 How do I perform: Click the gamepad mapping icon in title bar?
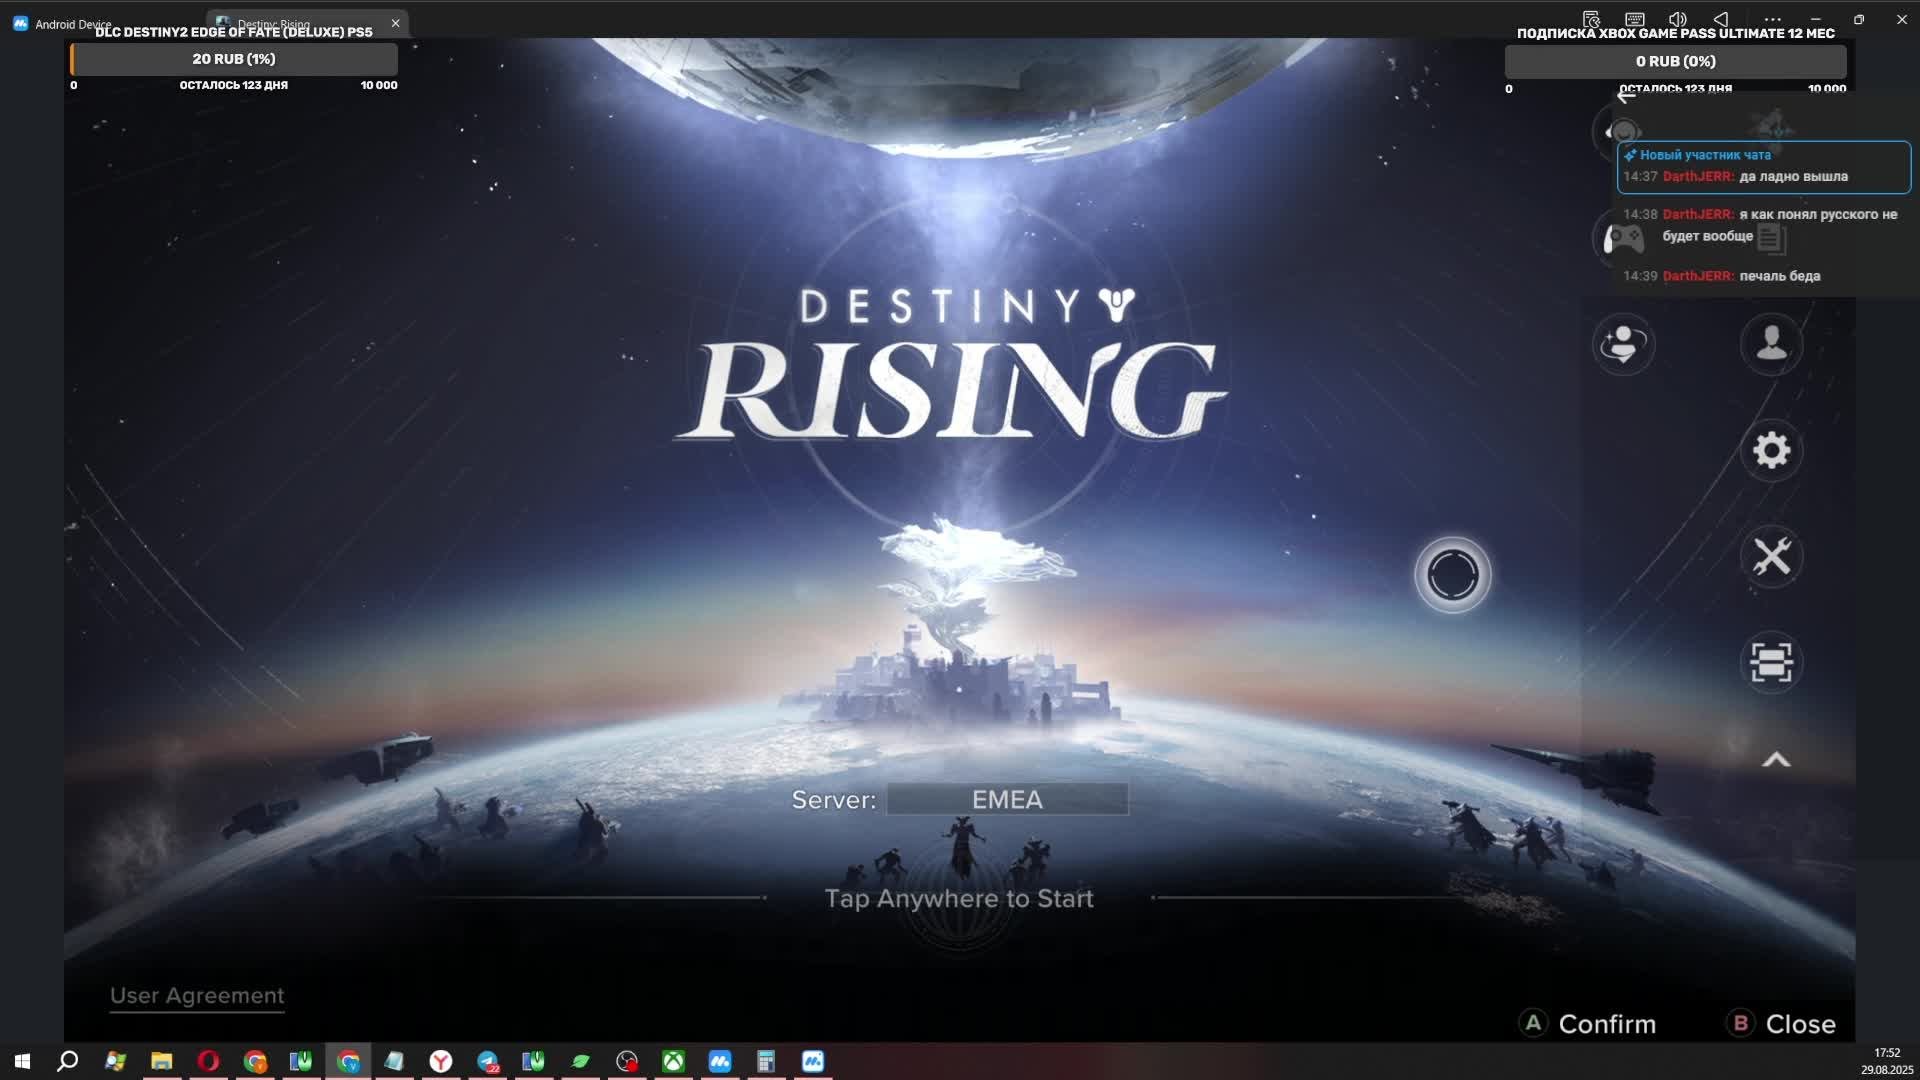tap(1592, 19)
